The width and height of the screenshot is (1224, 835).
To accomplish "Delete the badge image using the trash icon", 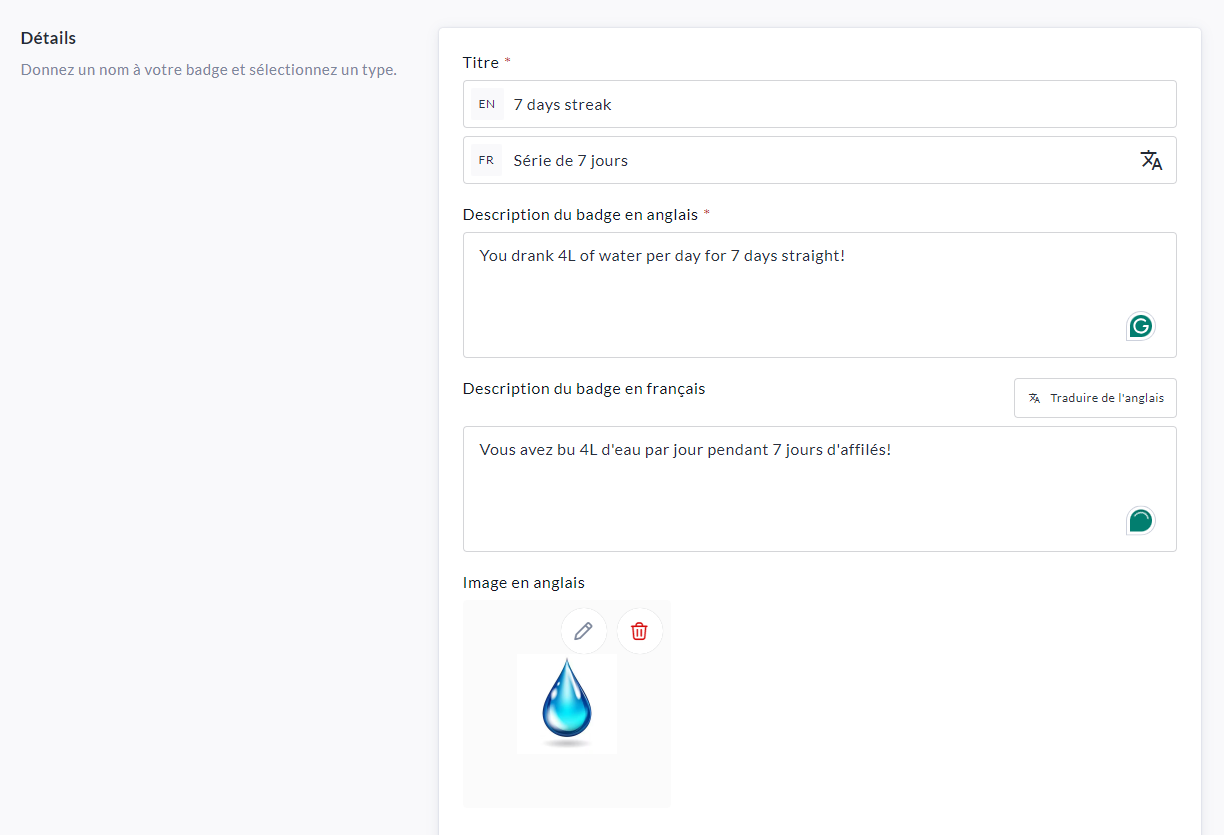I will point(639,631).
